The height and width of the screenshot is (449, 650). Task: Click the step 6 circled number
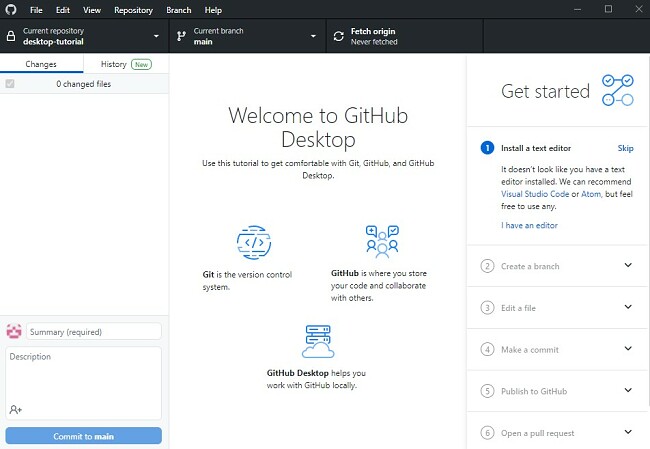(x=487, y=433)
